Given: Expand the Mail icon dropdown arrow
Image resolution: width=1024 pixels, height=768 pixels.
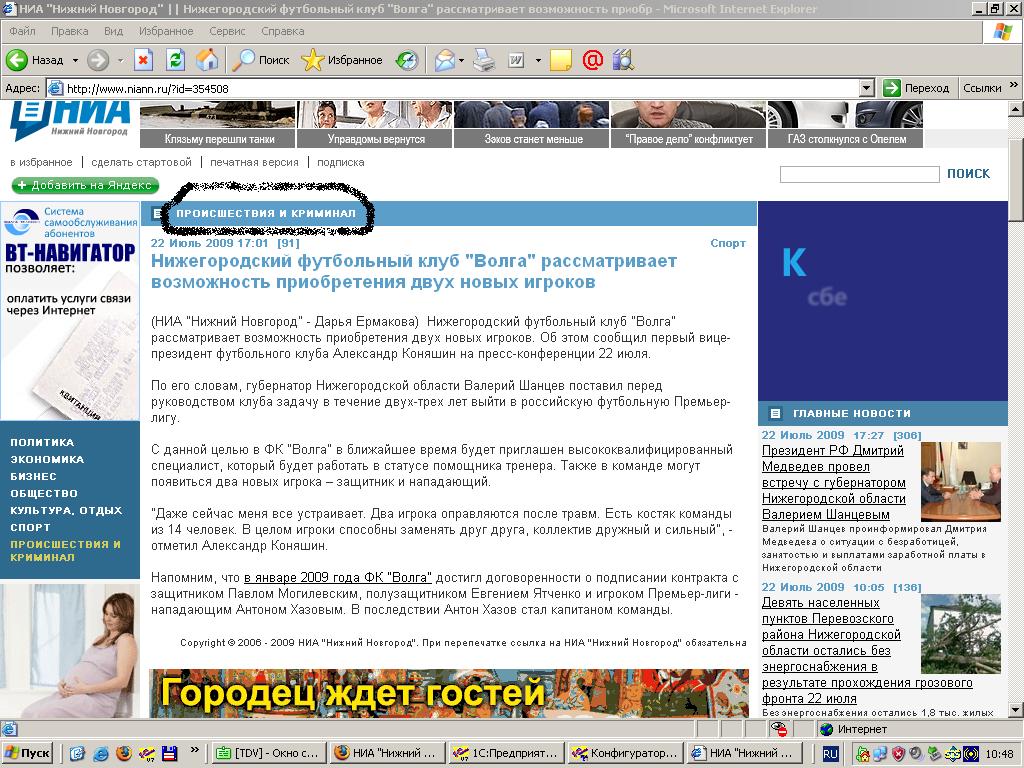Looking at the screenshot, I should pos(462,60).
